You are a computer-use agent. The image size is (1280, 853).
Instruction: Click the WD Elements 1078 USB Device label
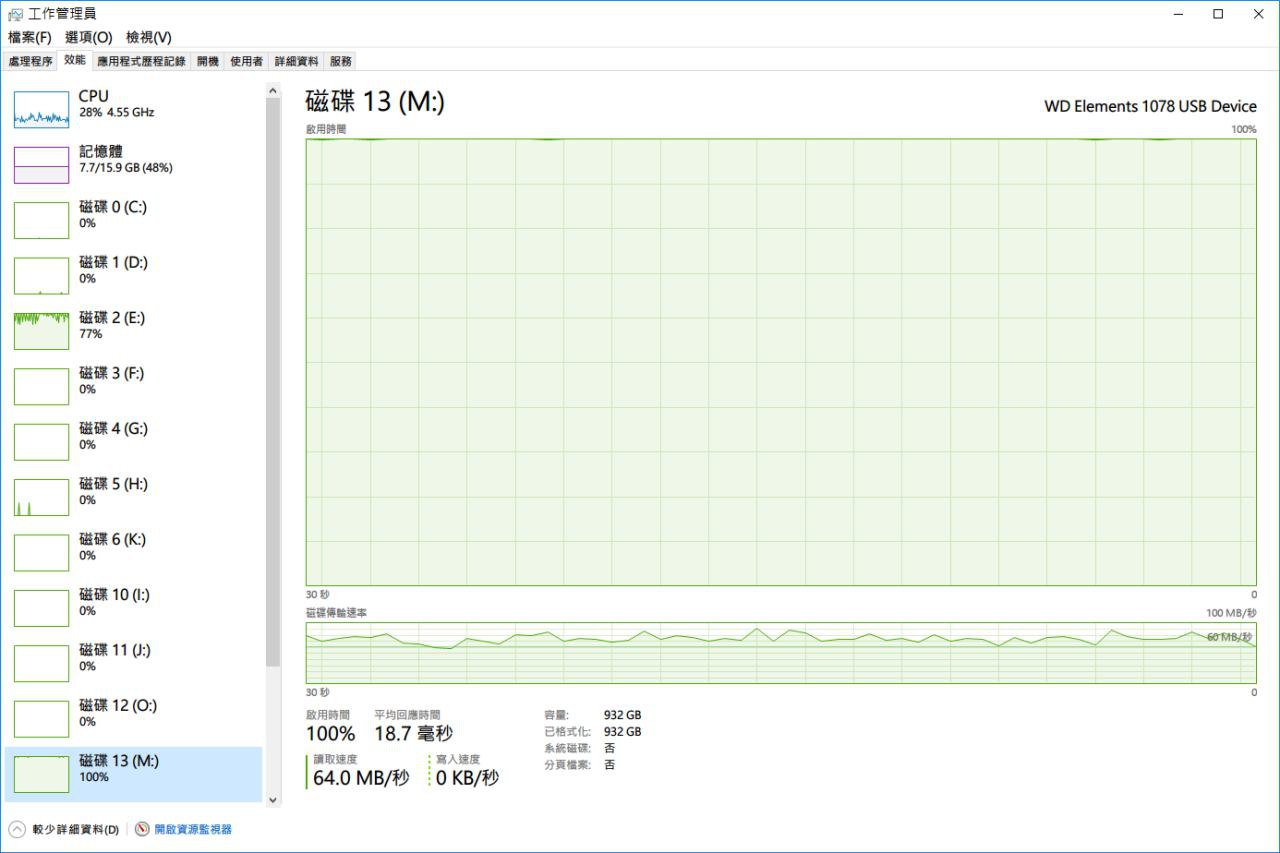[x=1151, y=106]
